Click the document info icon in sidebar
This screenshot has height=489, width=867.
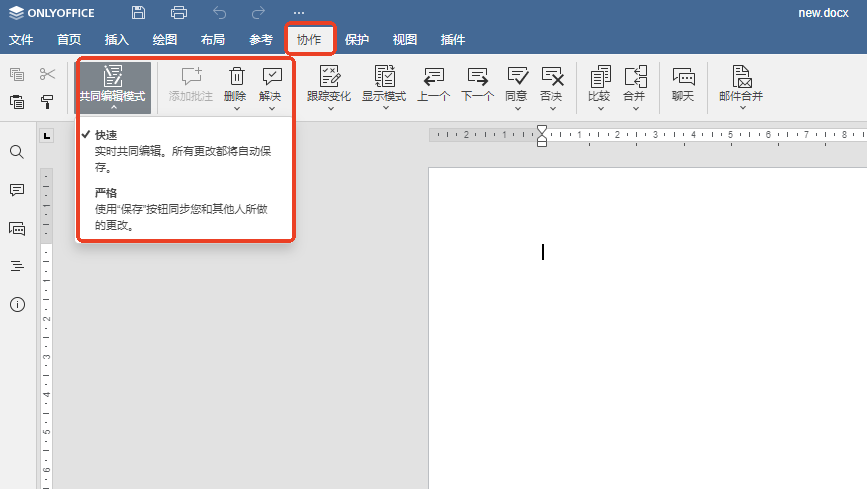click(17, 304)
